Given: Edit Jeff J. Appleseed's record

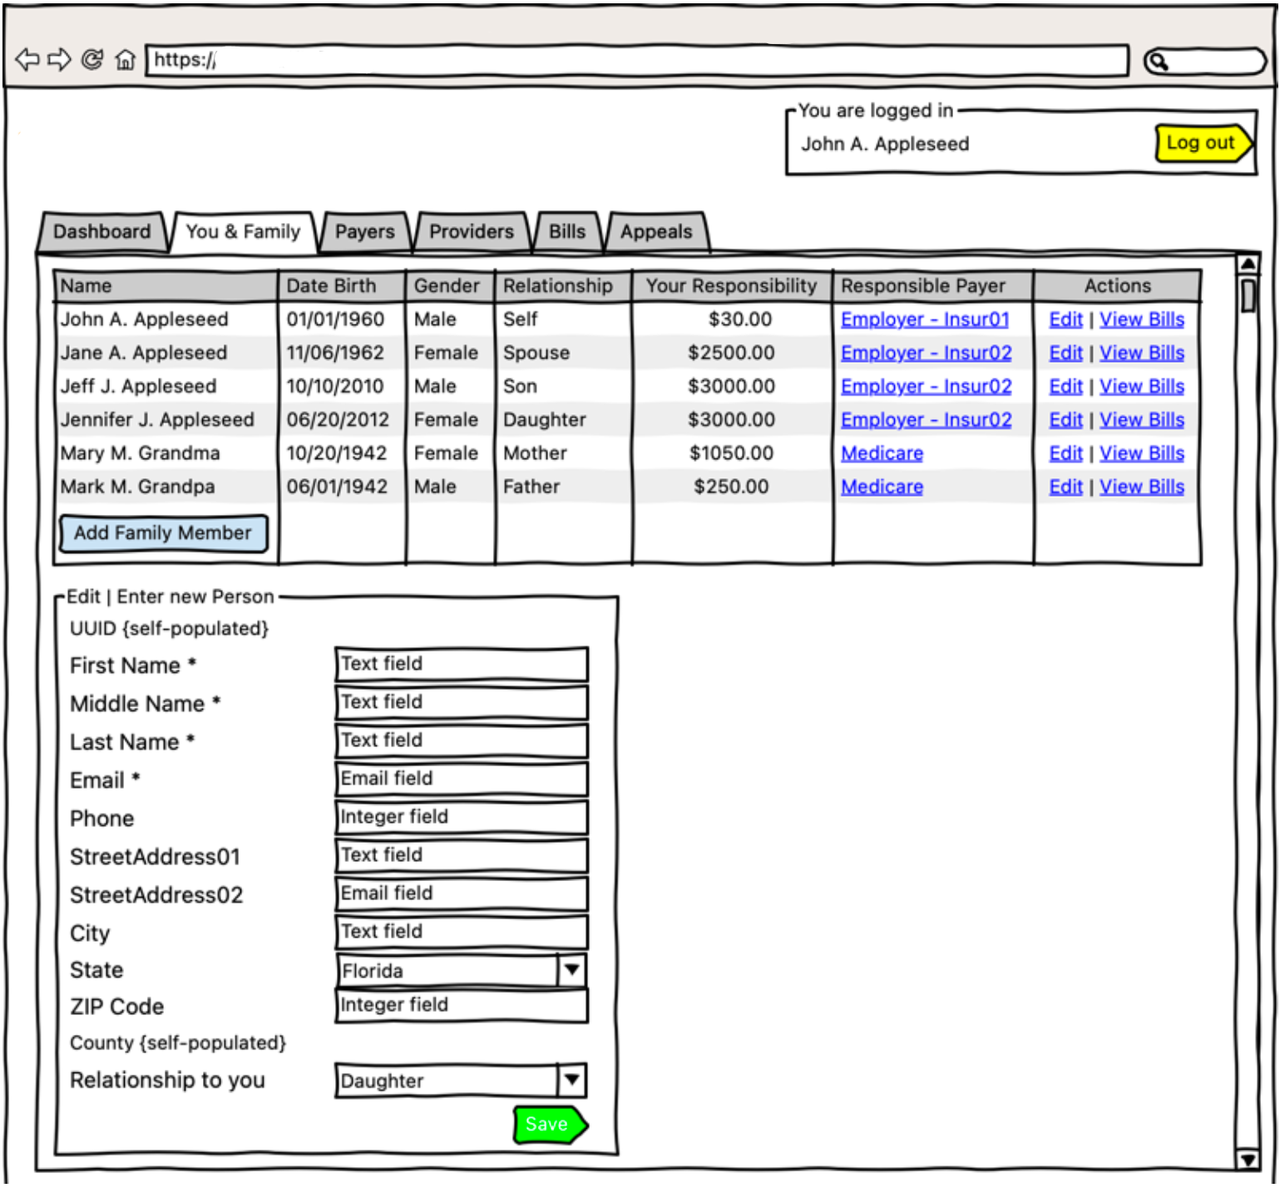Looking at the screenshot, I should (x=1065, y=386).
